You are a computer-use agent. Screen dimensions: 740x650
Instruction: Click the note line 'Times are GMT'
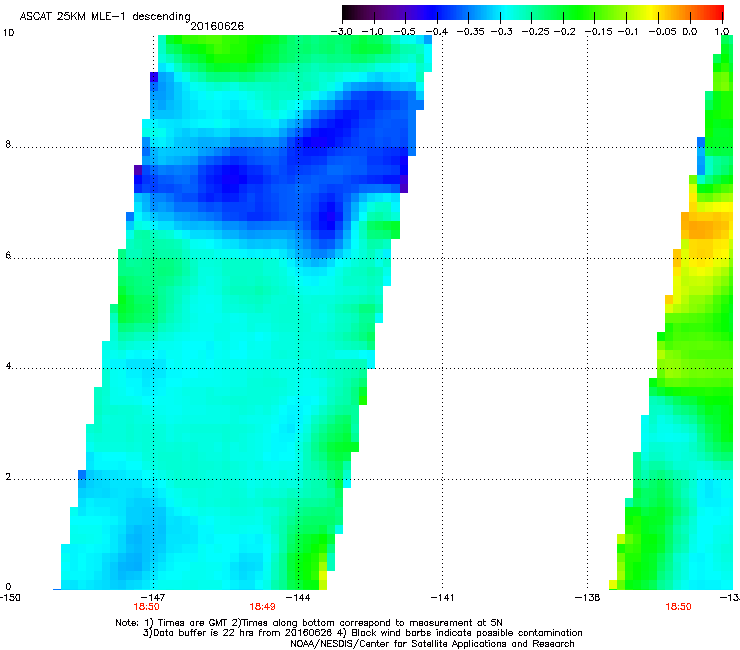click(x=309, y=623)
